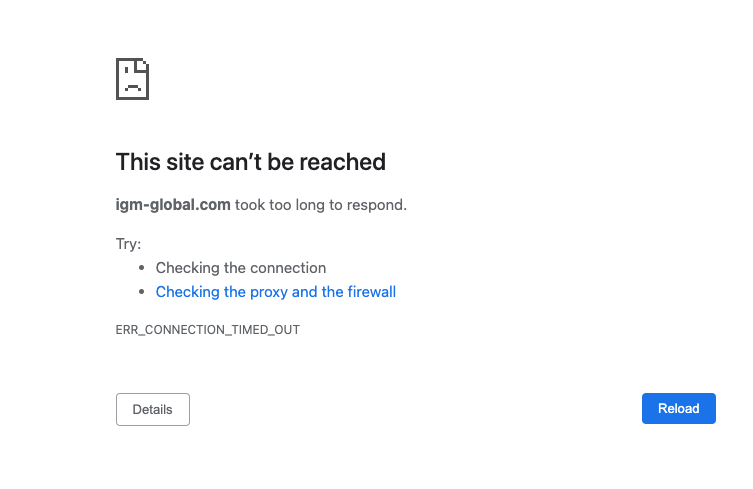The height and width of the screenshot is (489, 753).
Task: Click the "took too long to respond" text
Action: click(x=321, y=205)
